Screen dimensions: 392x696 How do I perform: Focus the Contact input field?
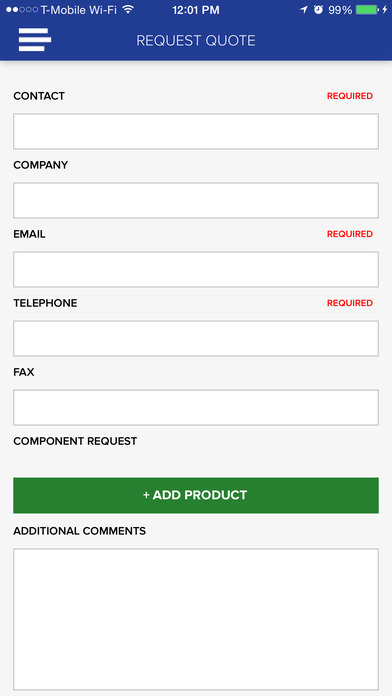click(x=196, y=131)
